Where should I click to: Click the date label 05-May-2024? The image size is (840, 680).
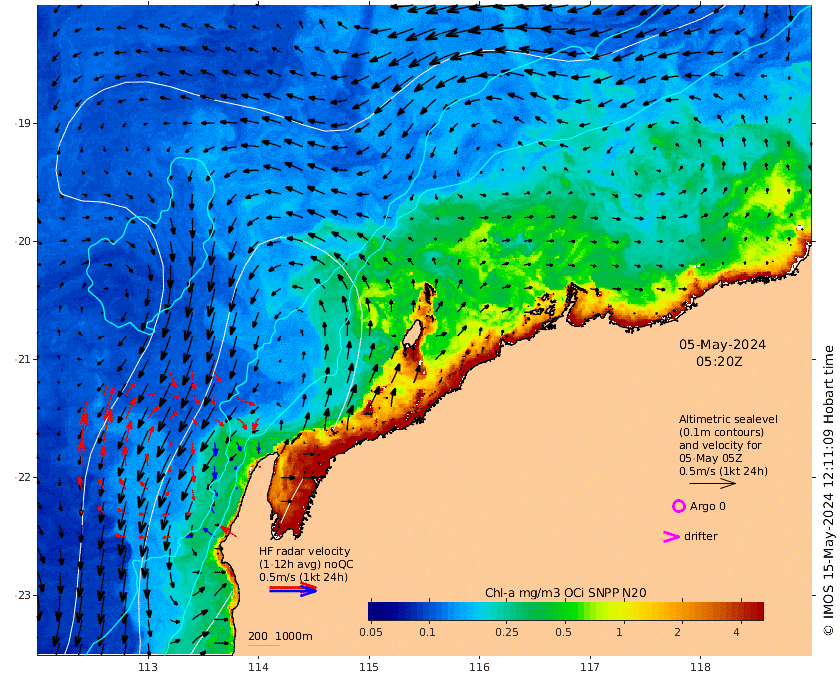coord(722,345)
